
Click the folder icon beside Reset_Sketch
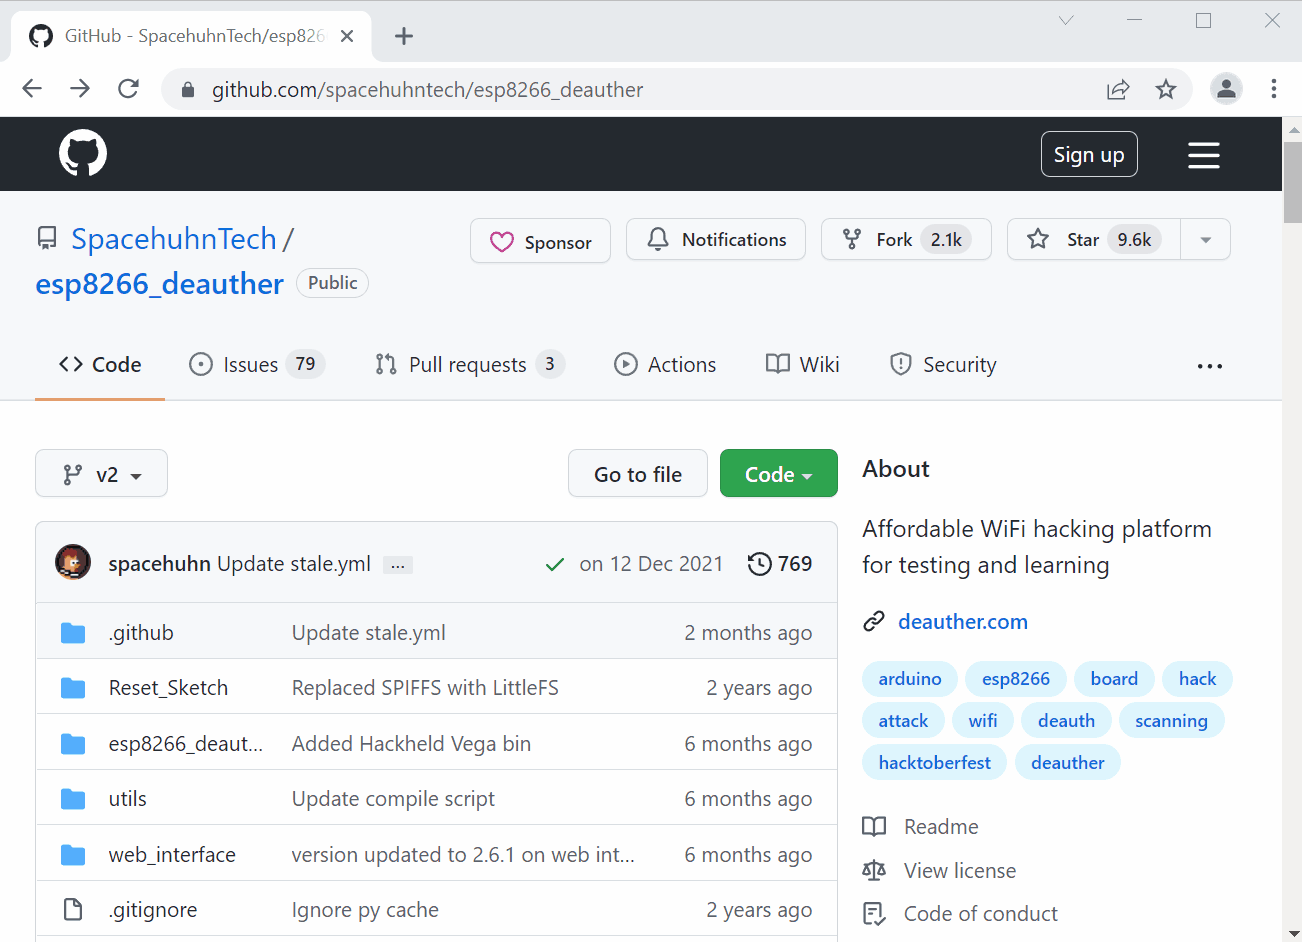pos(73,688)
